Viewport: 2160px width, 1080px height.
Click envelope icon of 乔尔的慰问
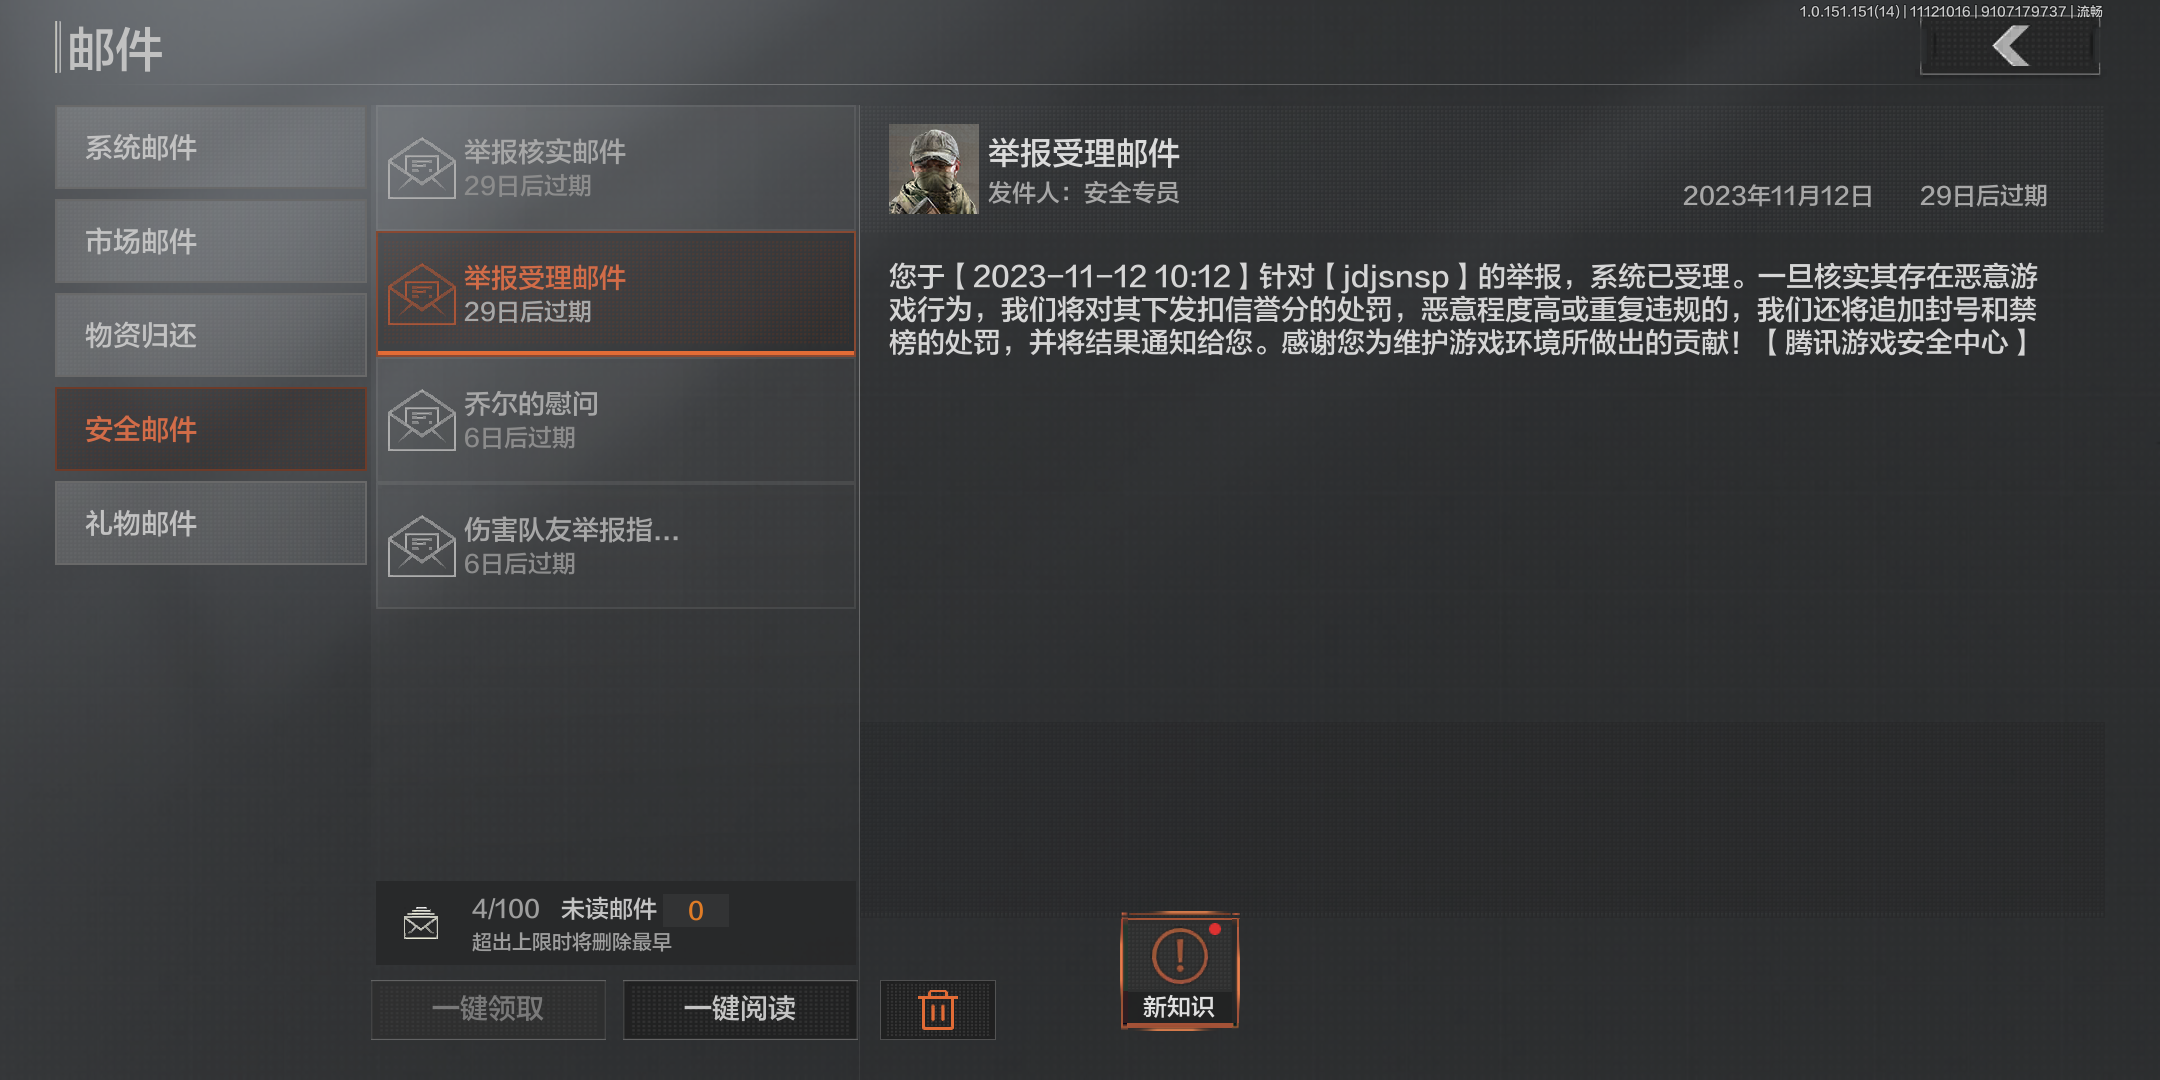pos(421,420)
